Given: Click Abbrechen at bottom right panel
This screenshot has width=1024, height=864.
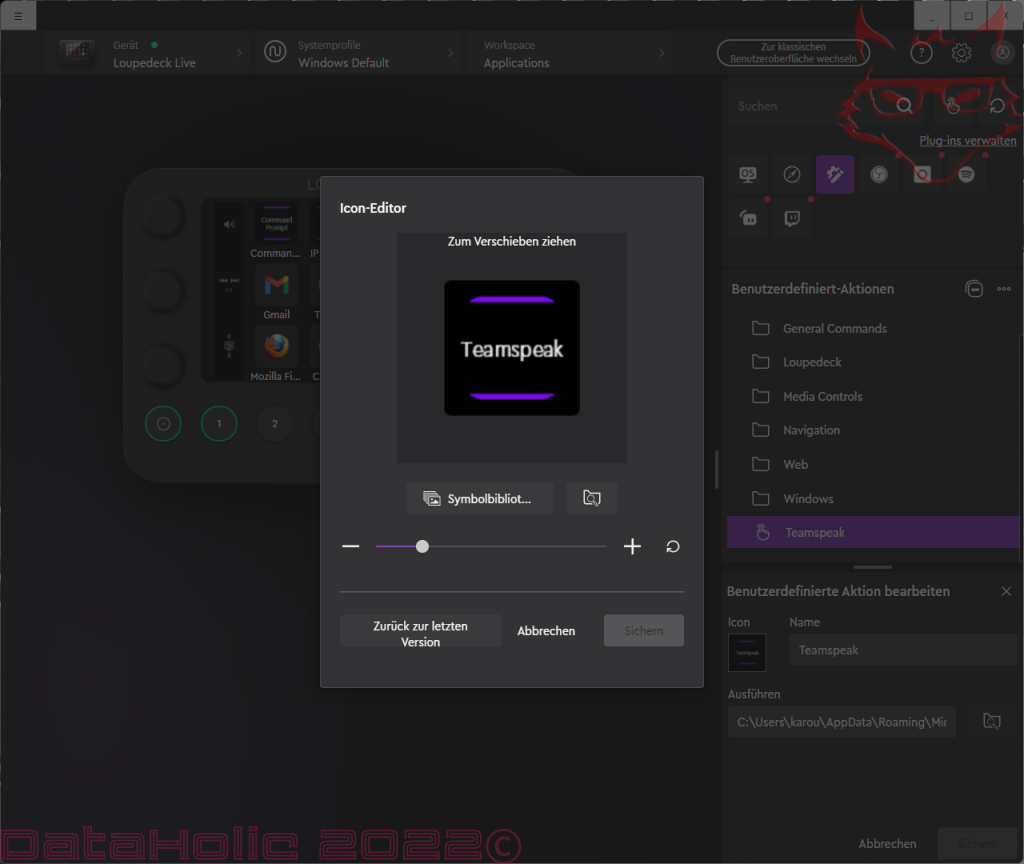Looking at the screenshot, I should [887, 844].
